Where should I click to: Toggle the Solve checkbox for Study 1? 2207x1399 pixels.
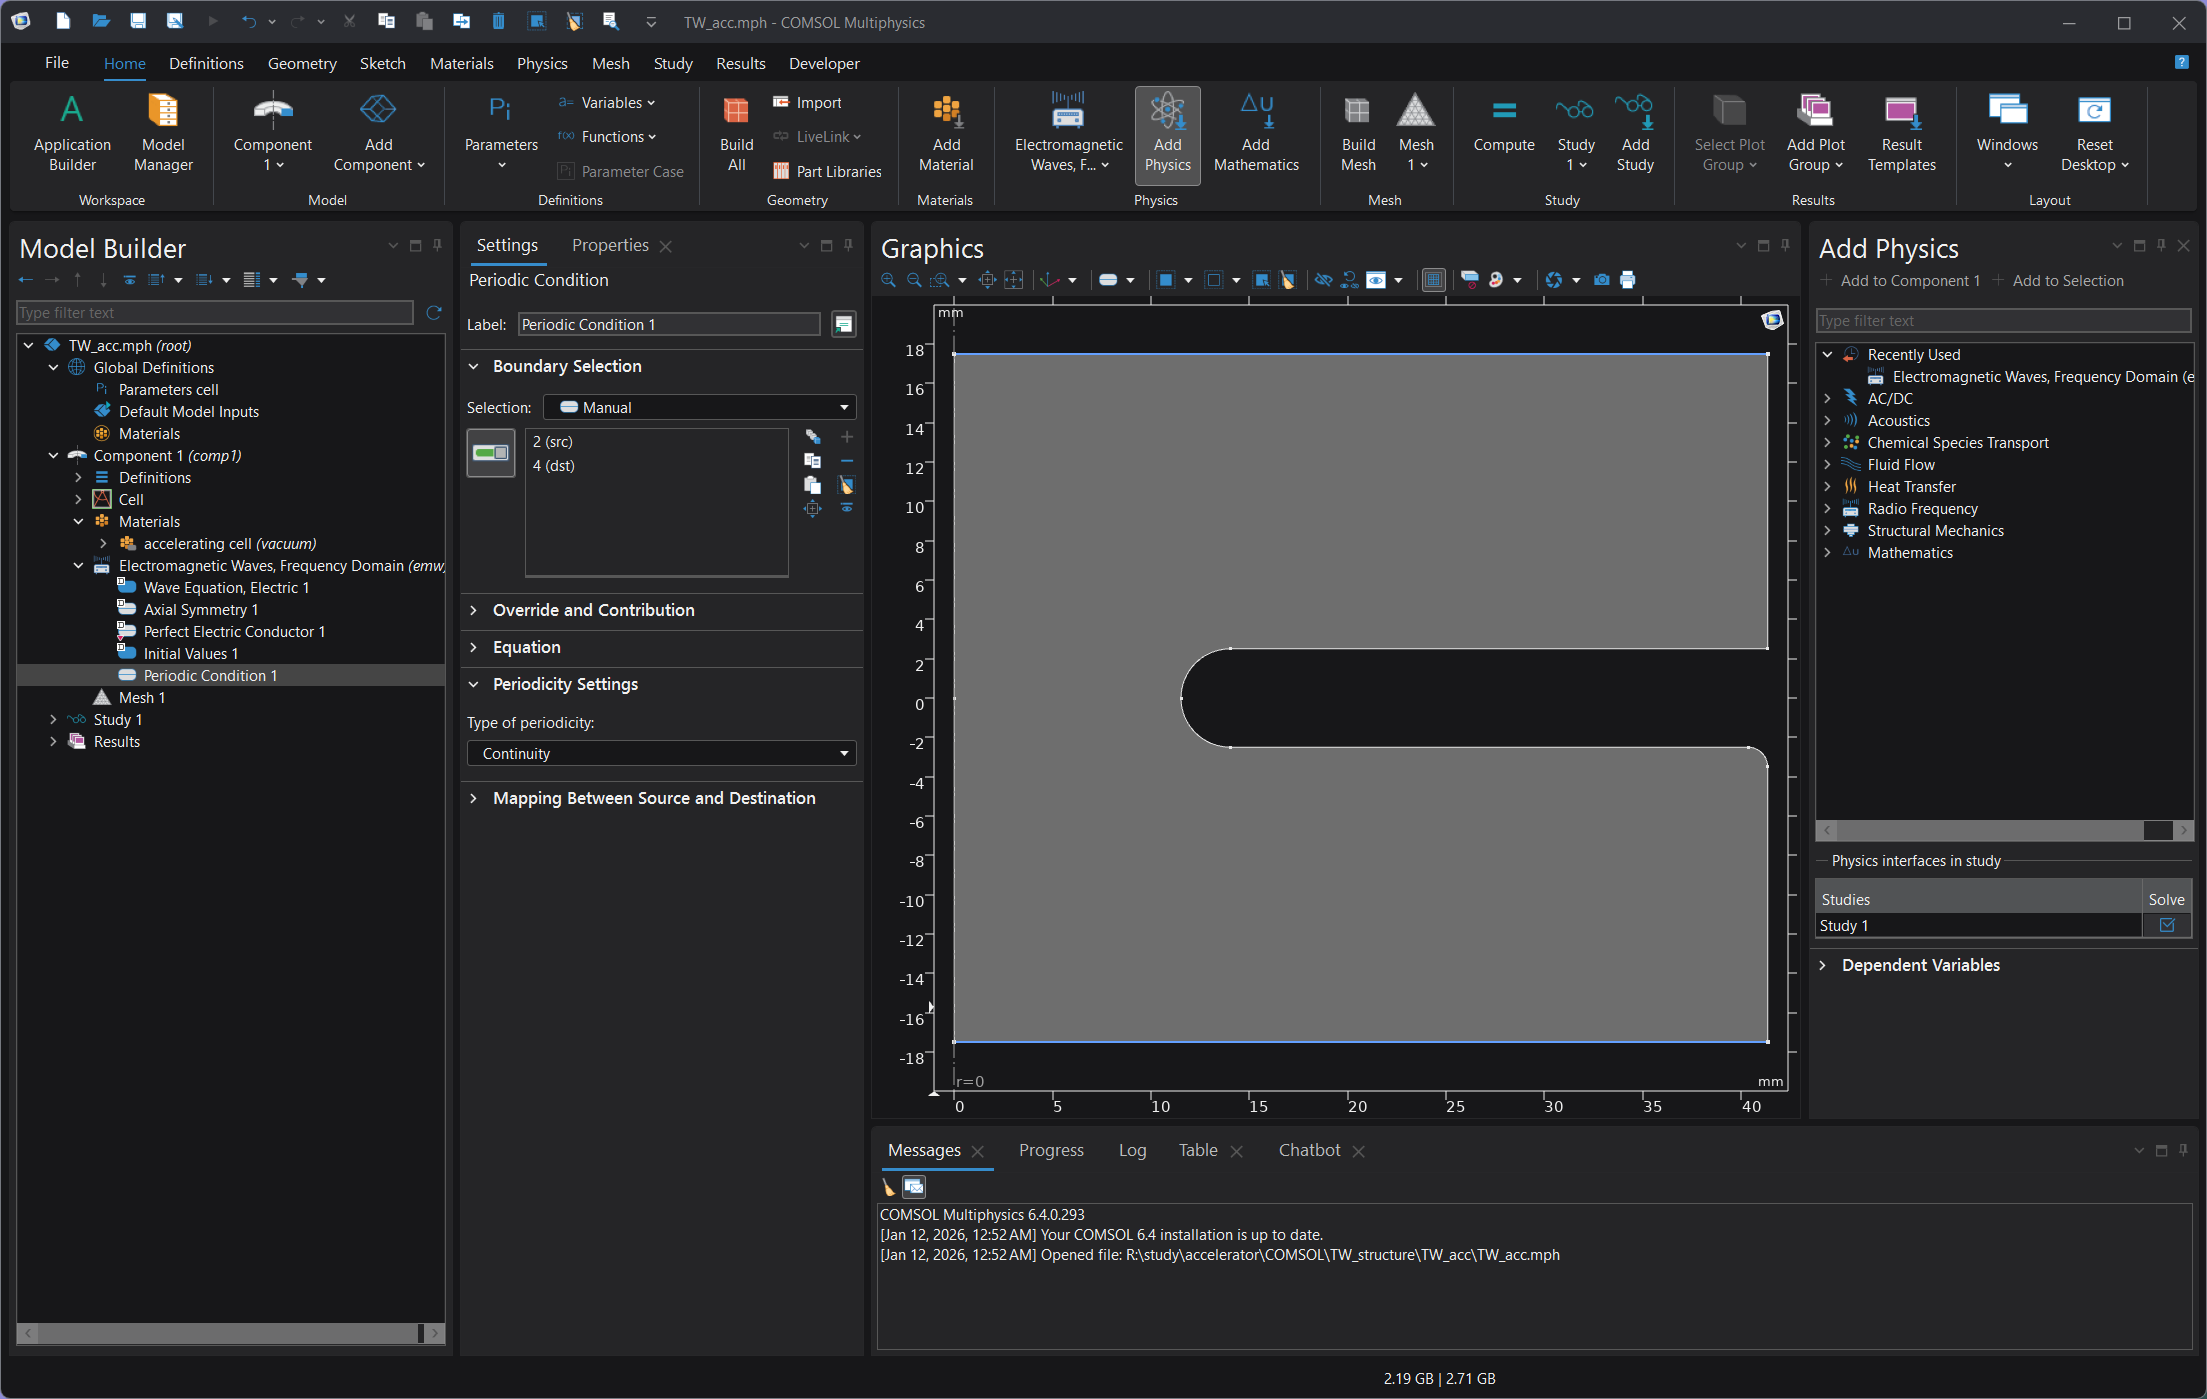[x=2166, y=925]
